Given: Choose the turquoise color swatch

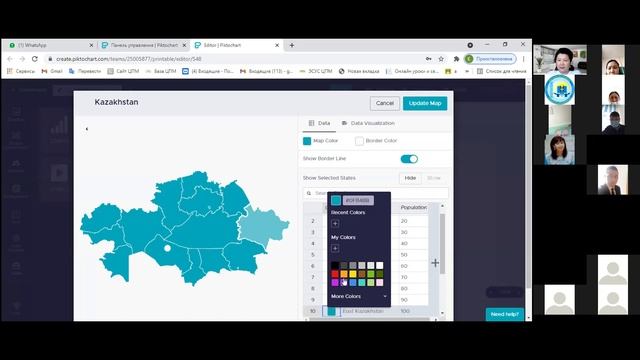Looking at the screenshot, I should coord(362,282).
